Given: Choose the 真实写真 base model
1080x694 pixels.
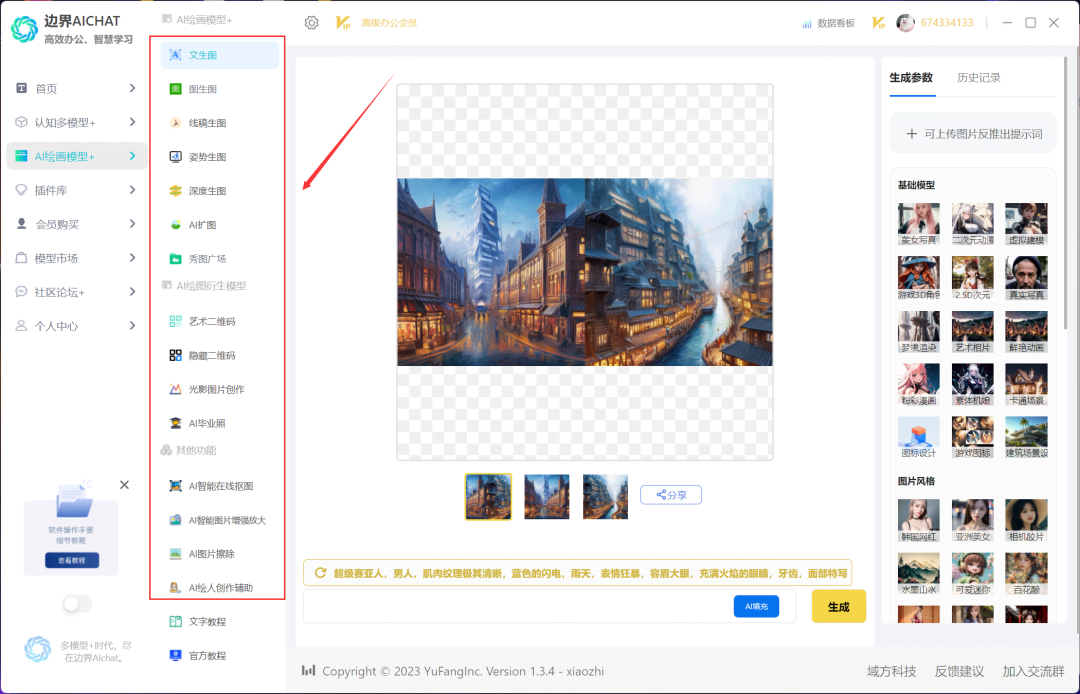Looking at the screenshot, I should pyautogui.click(x=1026, y=278).
